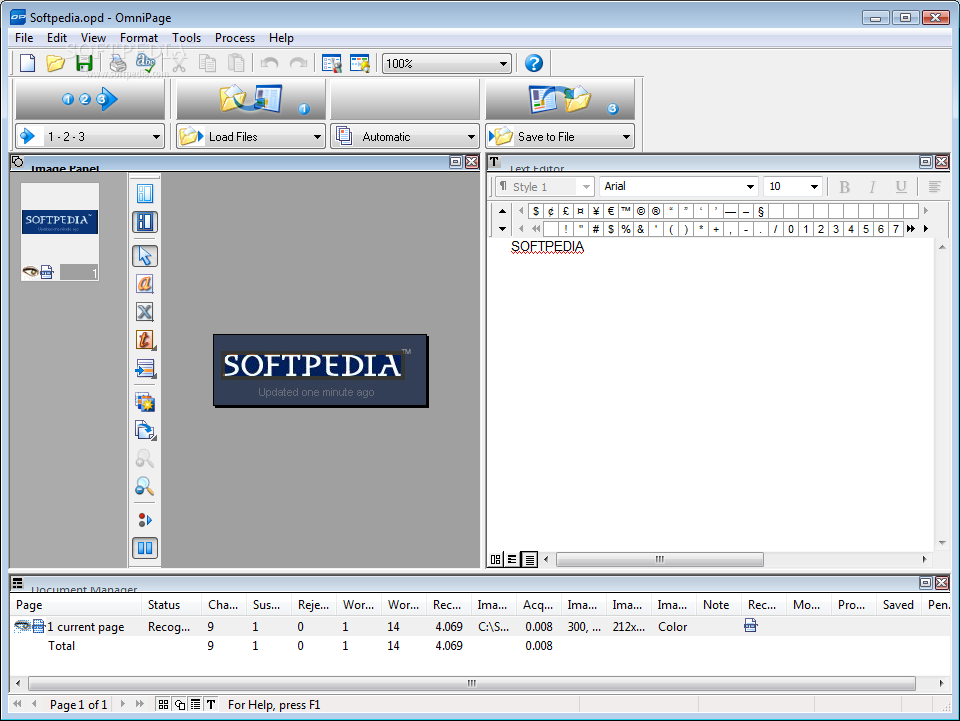Click the Copy icon in toolbar

[208, 63]
